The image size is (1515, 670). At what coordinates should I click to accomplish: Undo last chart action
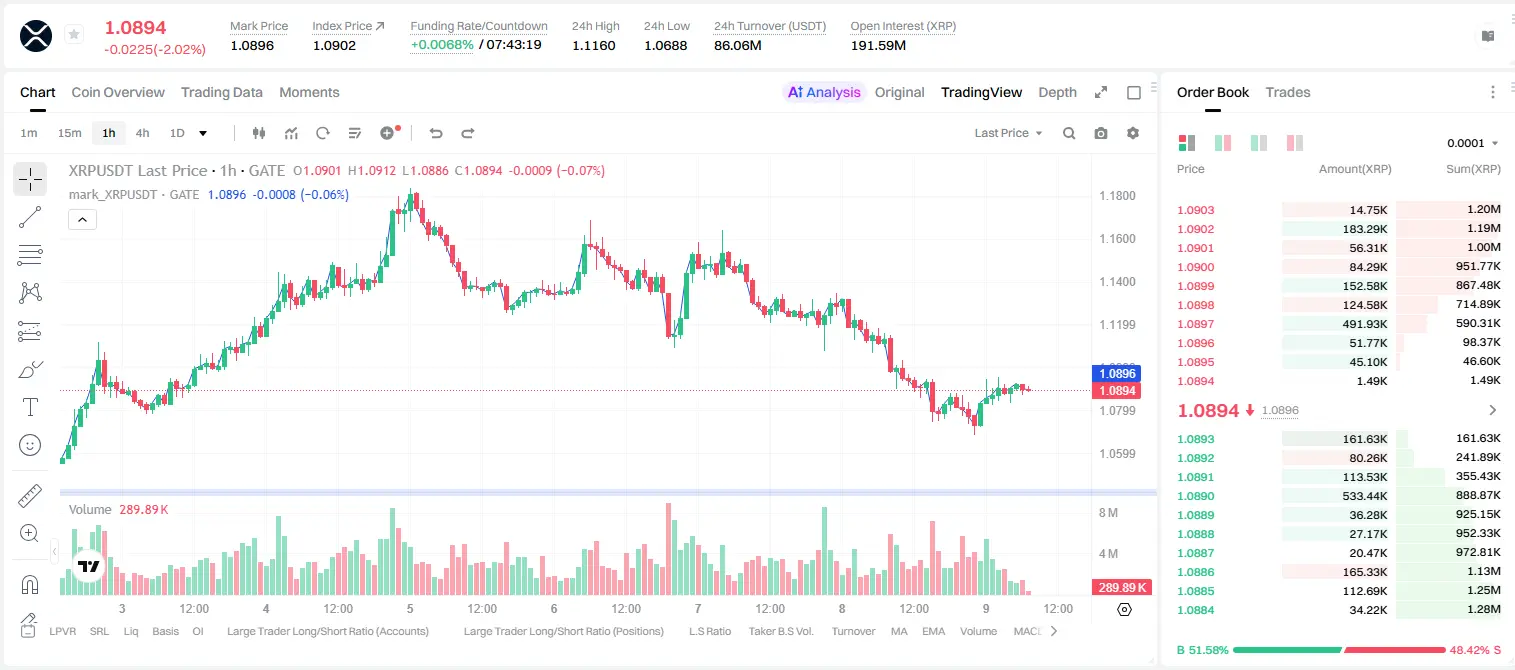coord(436,133)
